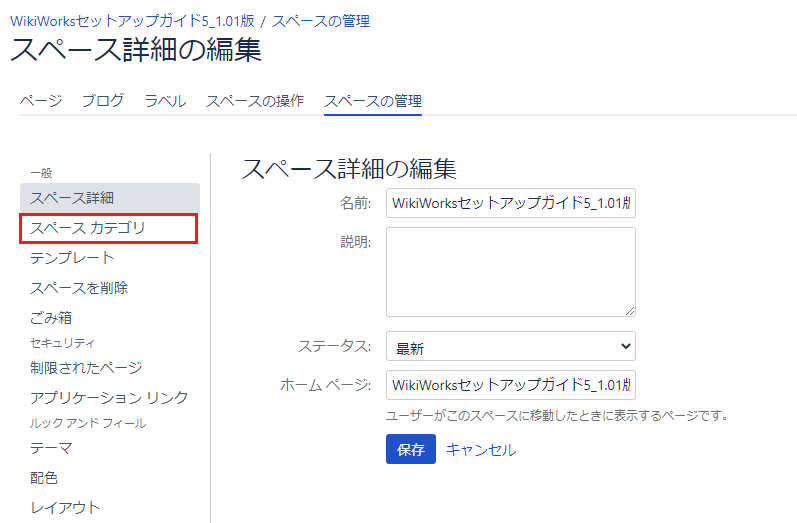Go to the スペースの操作 tab
The image size is (797, 523).
pos(255,100)
